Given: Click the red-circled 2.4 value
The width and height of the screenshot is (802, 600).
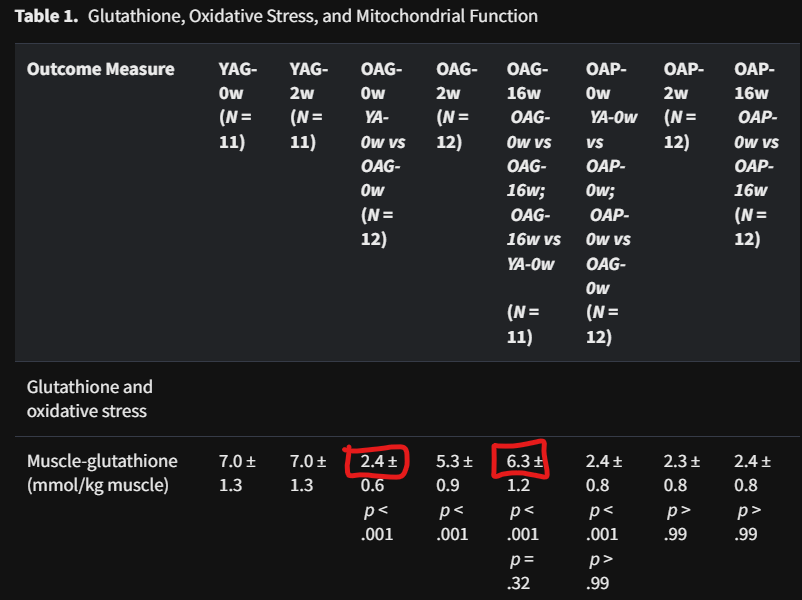Looking at the screenshot, I should [378, 461].
